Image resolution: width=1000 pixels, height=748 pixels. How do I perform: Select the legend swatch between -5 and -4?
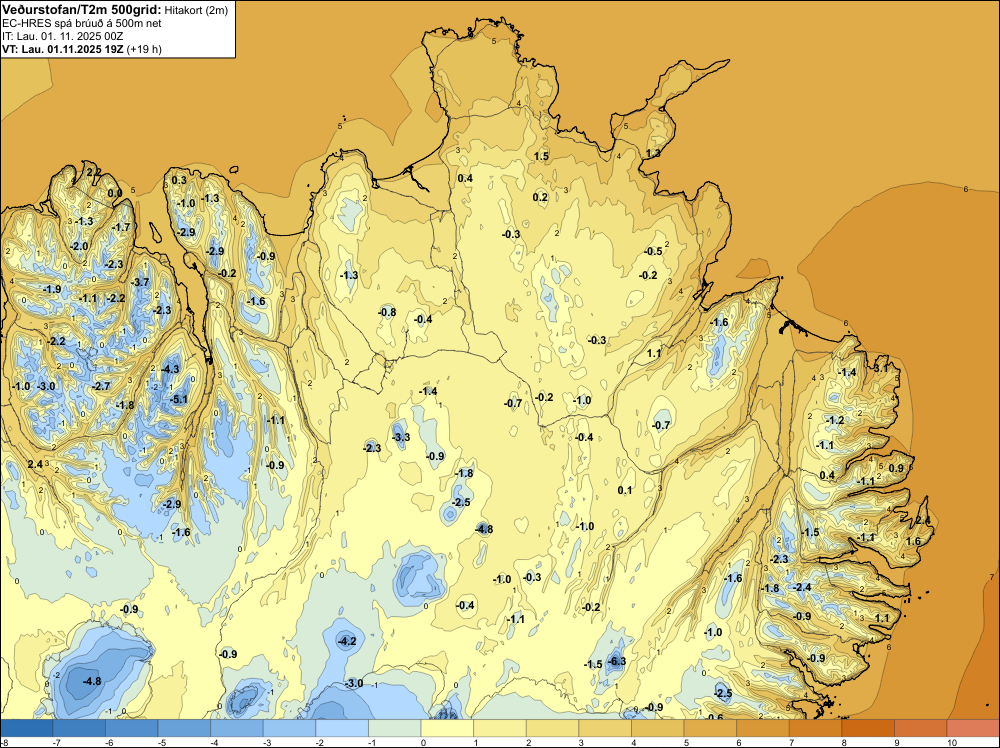click(x=184, y=728)
